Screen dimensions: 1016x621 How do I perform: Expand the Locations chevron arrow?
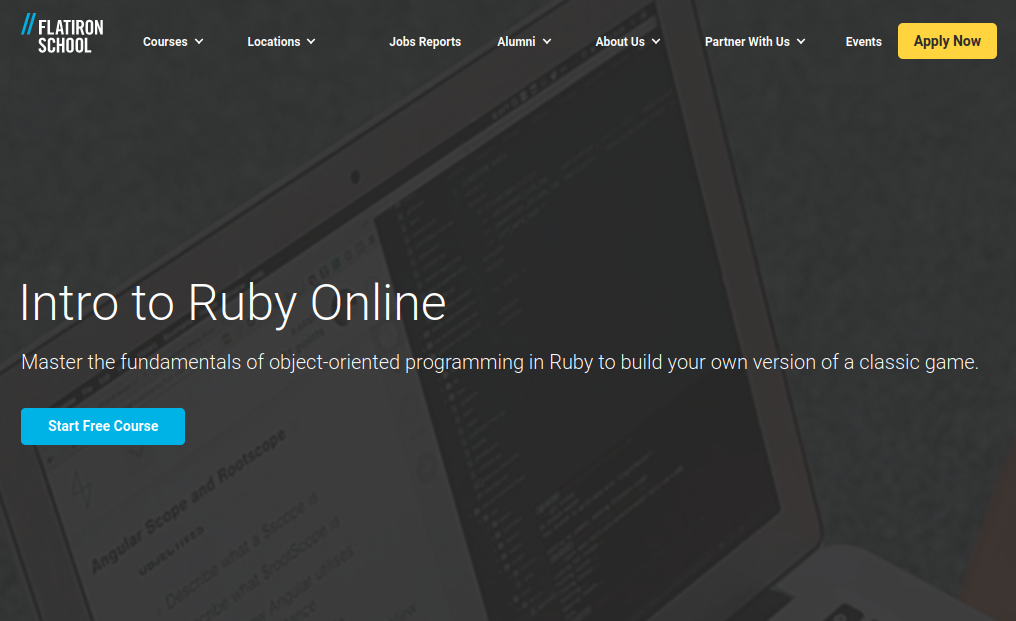[x=311, y=41]
